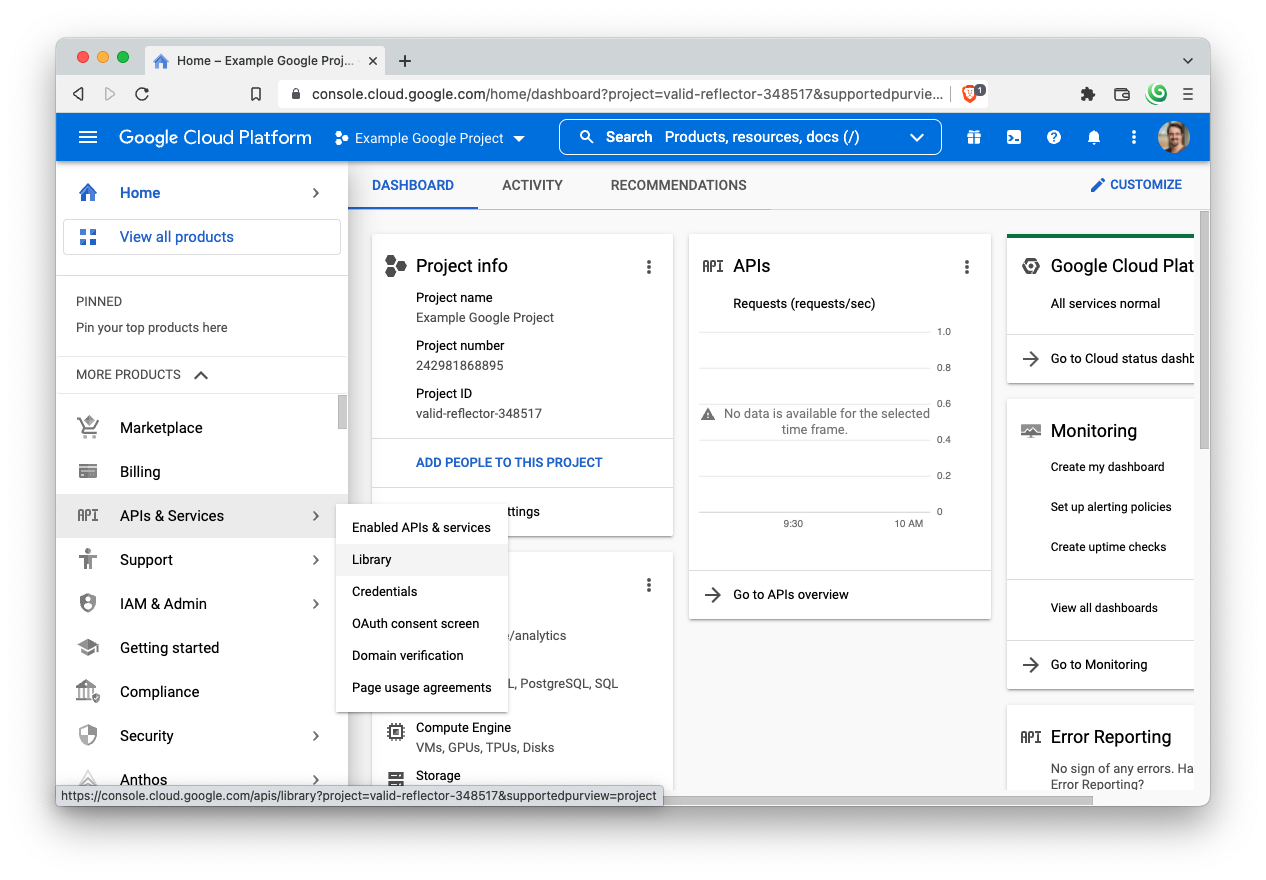This screenshot has width=1266, height=880.
Task: Click the browser address bar URL
Action: tap(627, 94)
